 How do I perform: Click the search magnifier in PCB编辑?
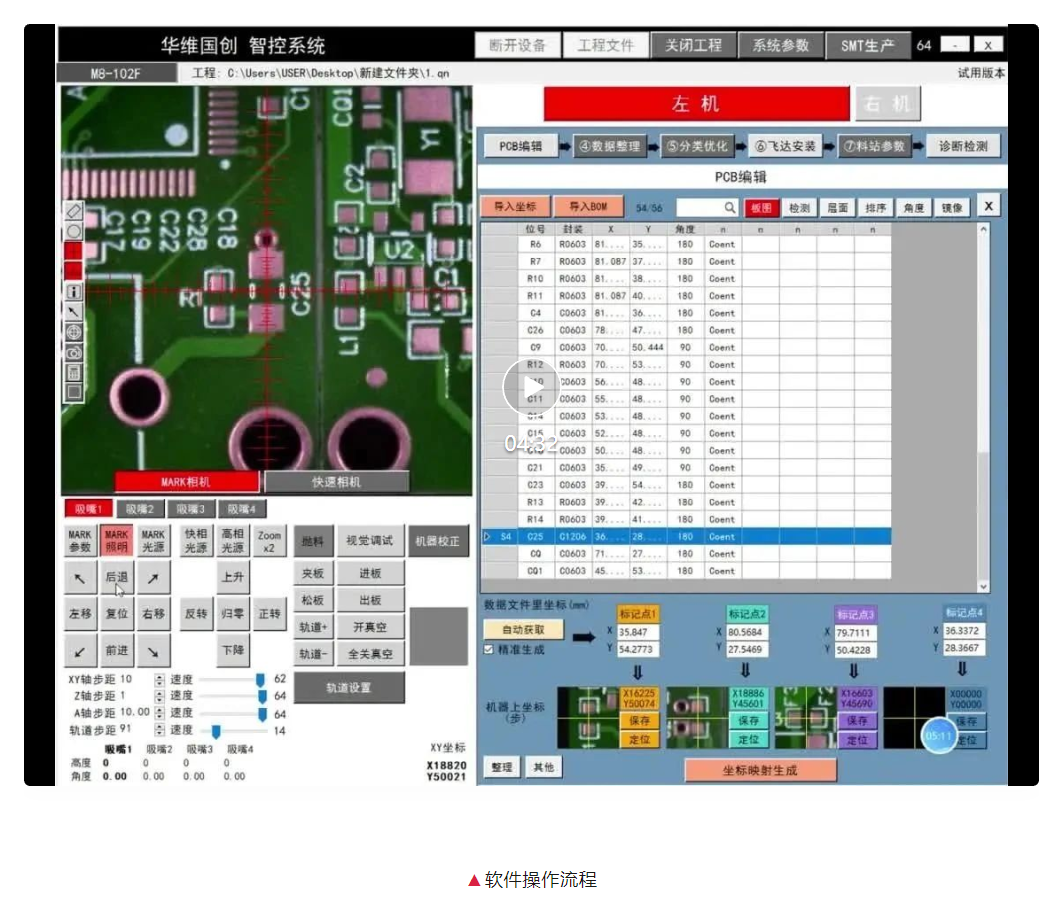(730, 207)
